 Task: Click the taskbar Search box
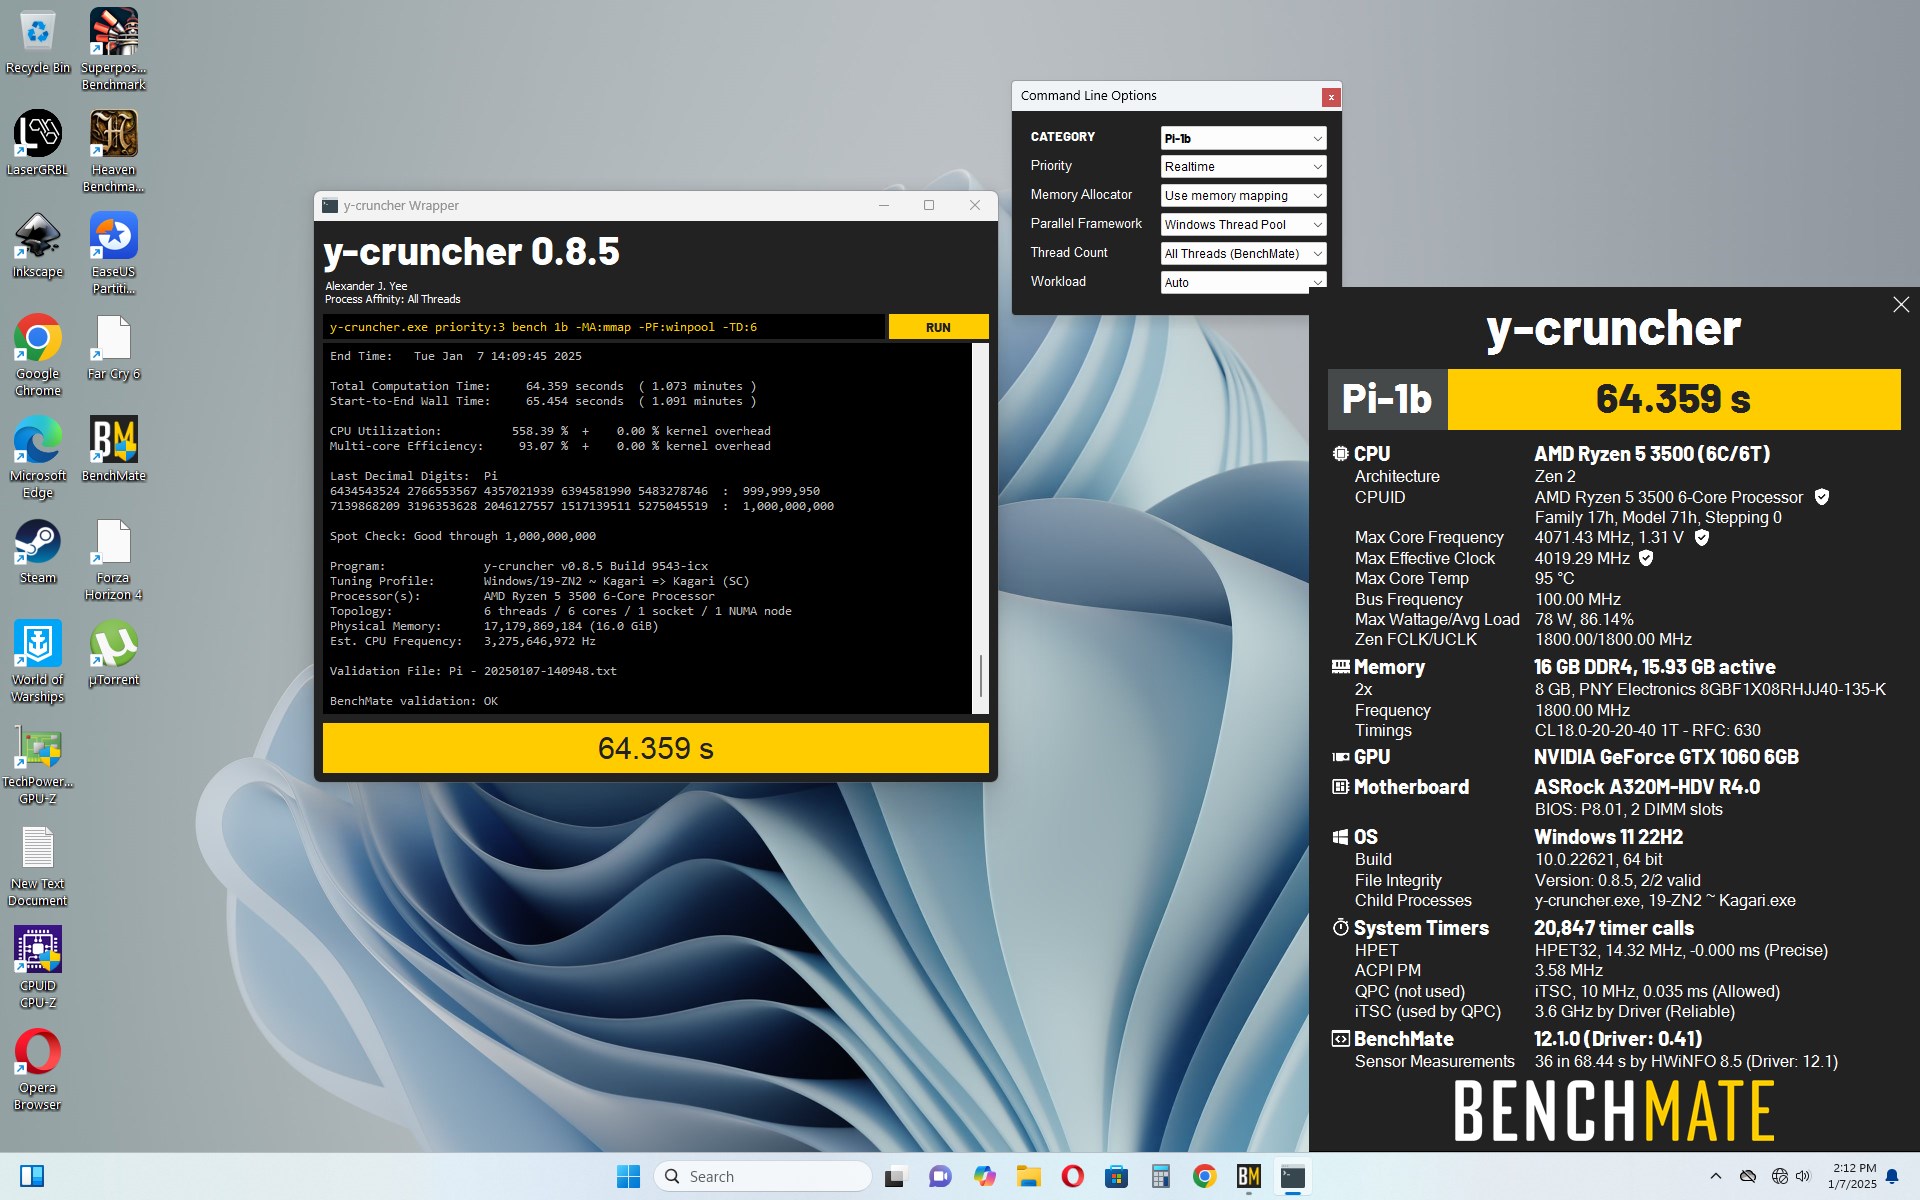pos(763,1177)
